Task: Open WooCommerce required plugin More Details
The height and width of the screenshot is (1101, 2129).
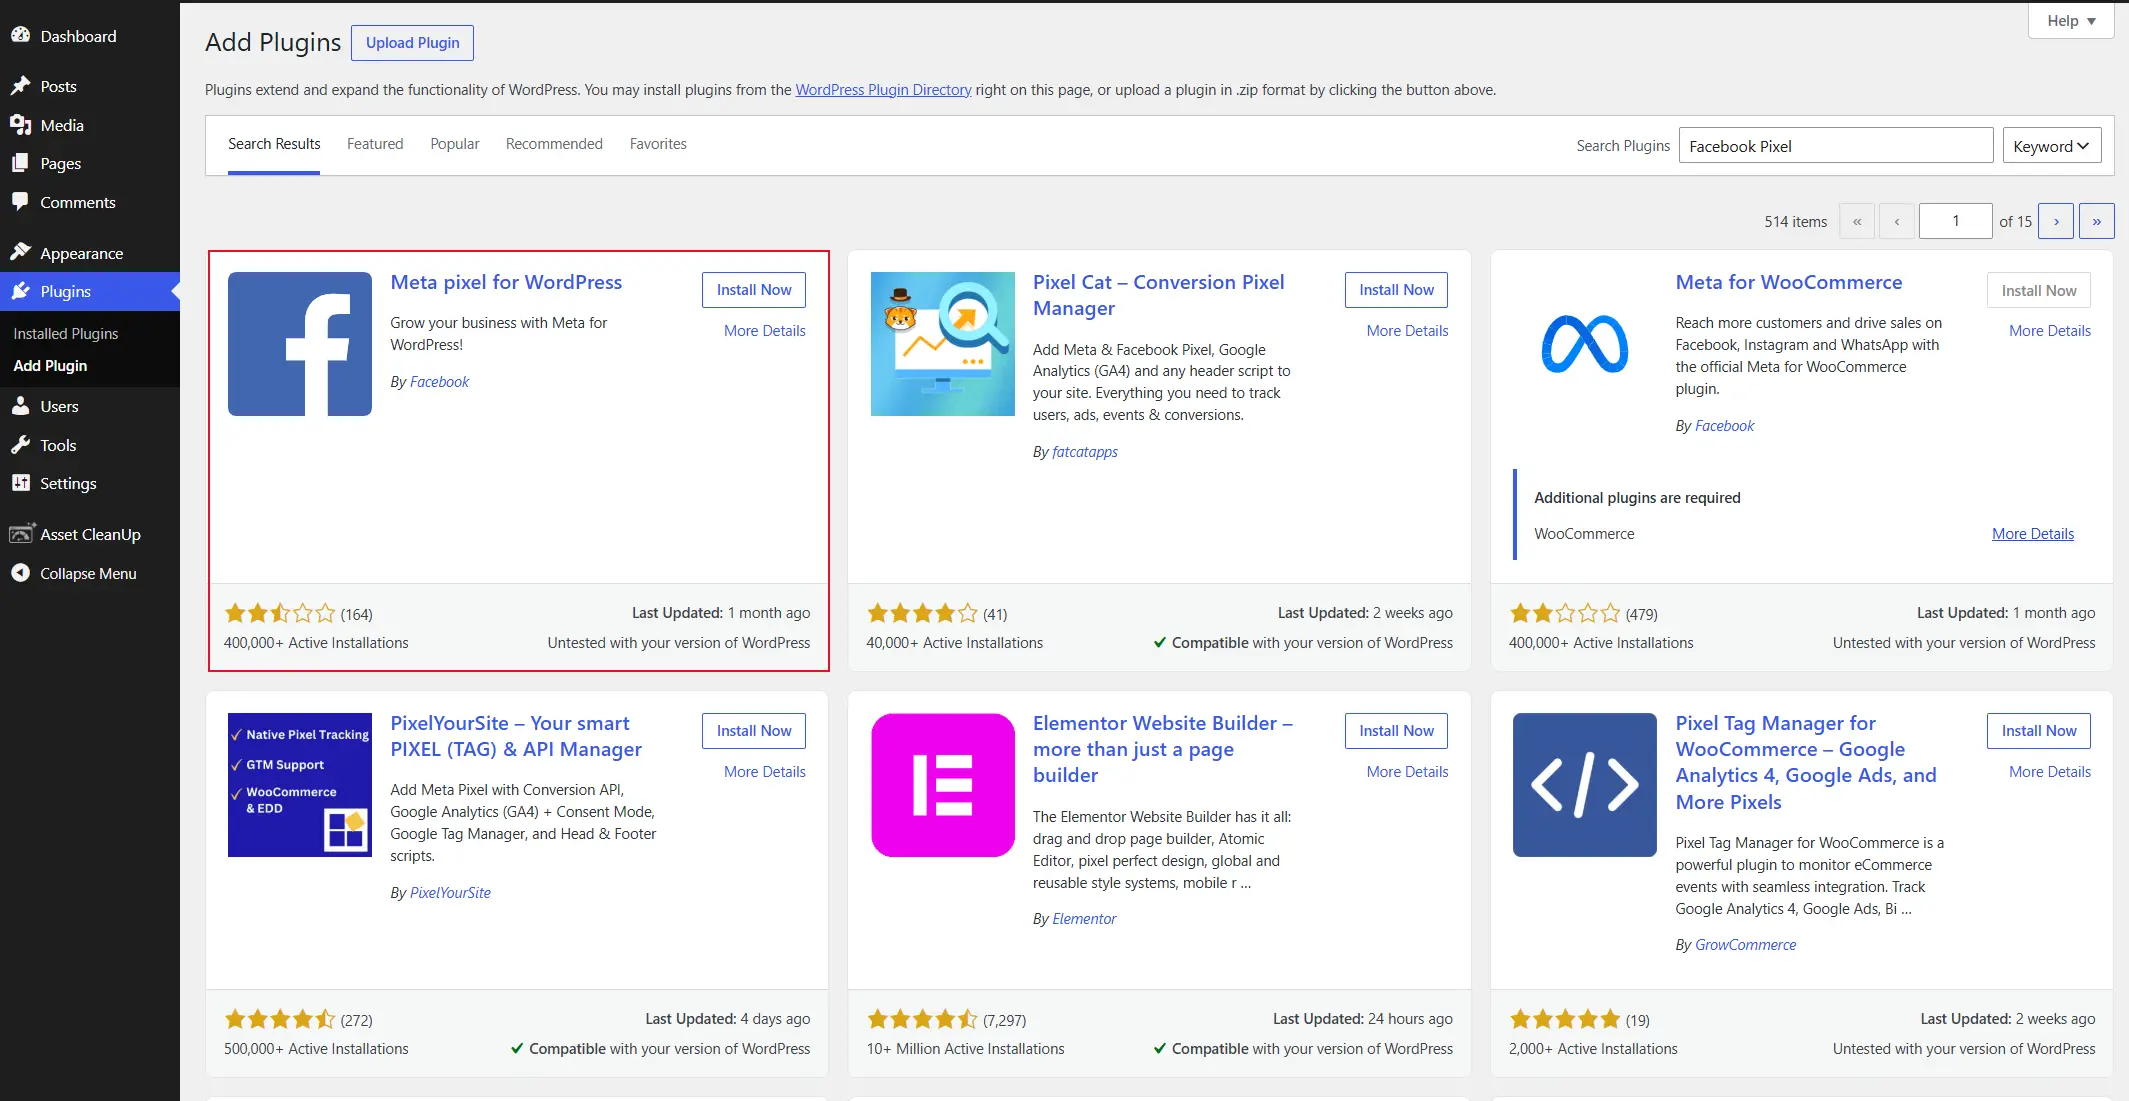Action: coord(2033,534)
